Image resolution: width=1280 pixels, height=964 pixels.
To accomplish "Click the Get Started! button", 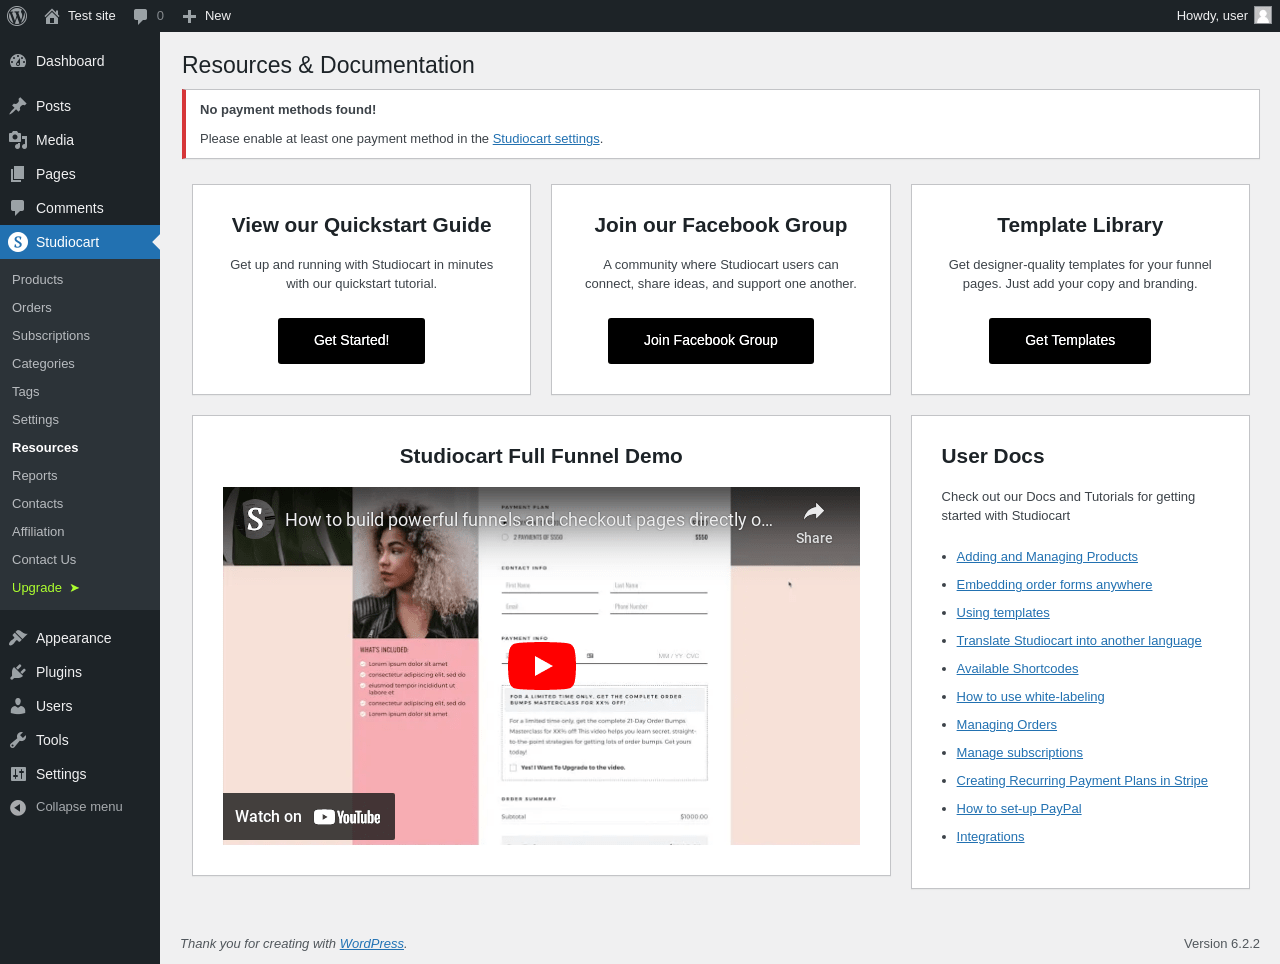I will (x=351, y=341).
